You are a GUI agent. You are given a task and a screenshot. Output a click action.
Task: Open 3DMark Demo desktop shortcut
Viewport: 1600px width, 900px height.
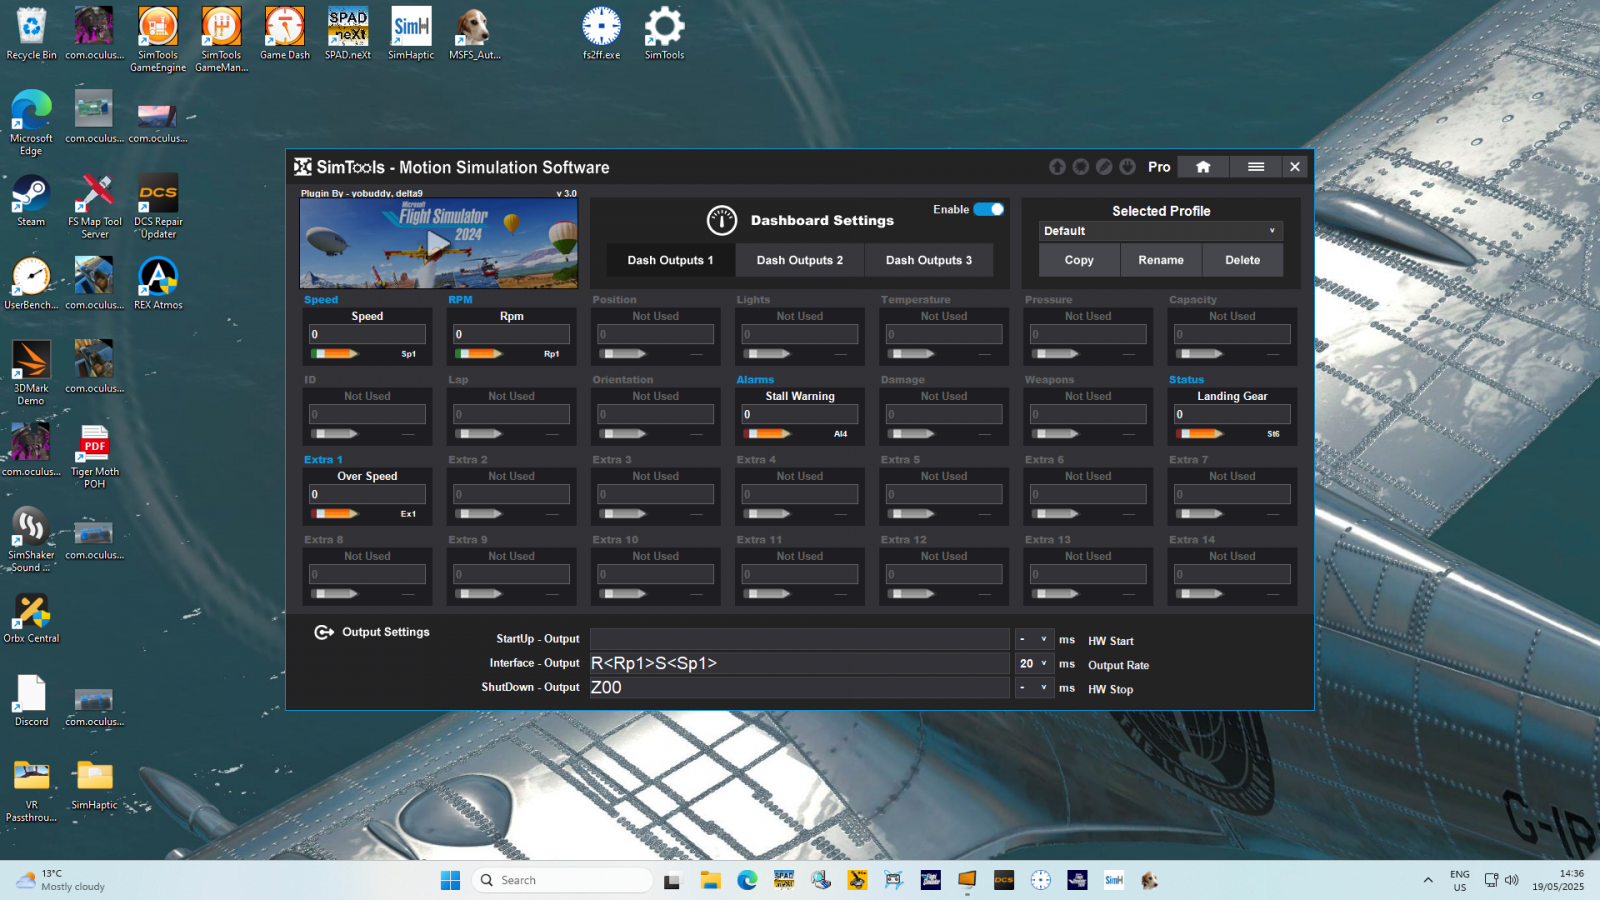coord(31,373)
